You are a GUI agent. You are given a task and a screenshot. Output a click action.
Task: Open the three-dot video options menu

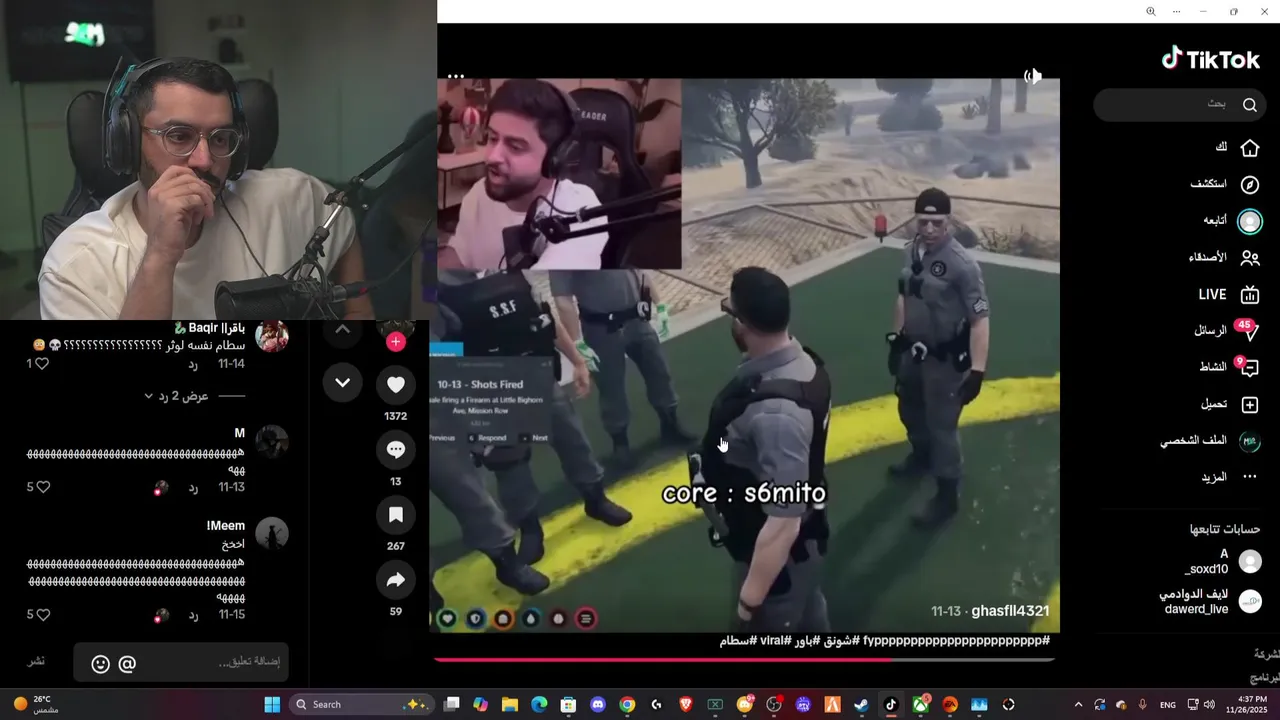(456, 76)
